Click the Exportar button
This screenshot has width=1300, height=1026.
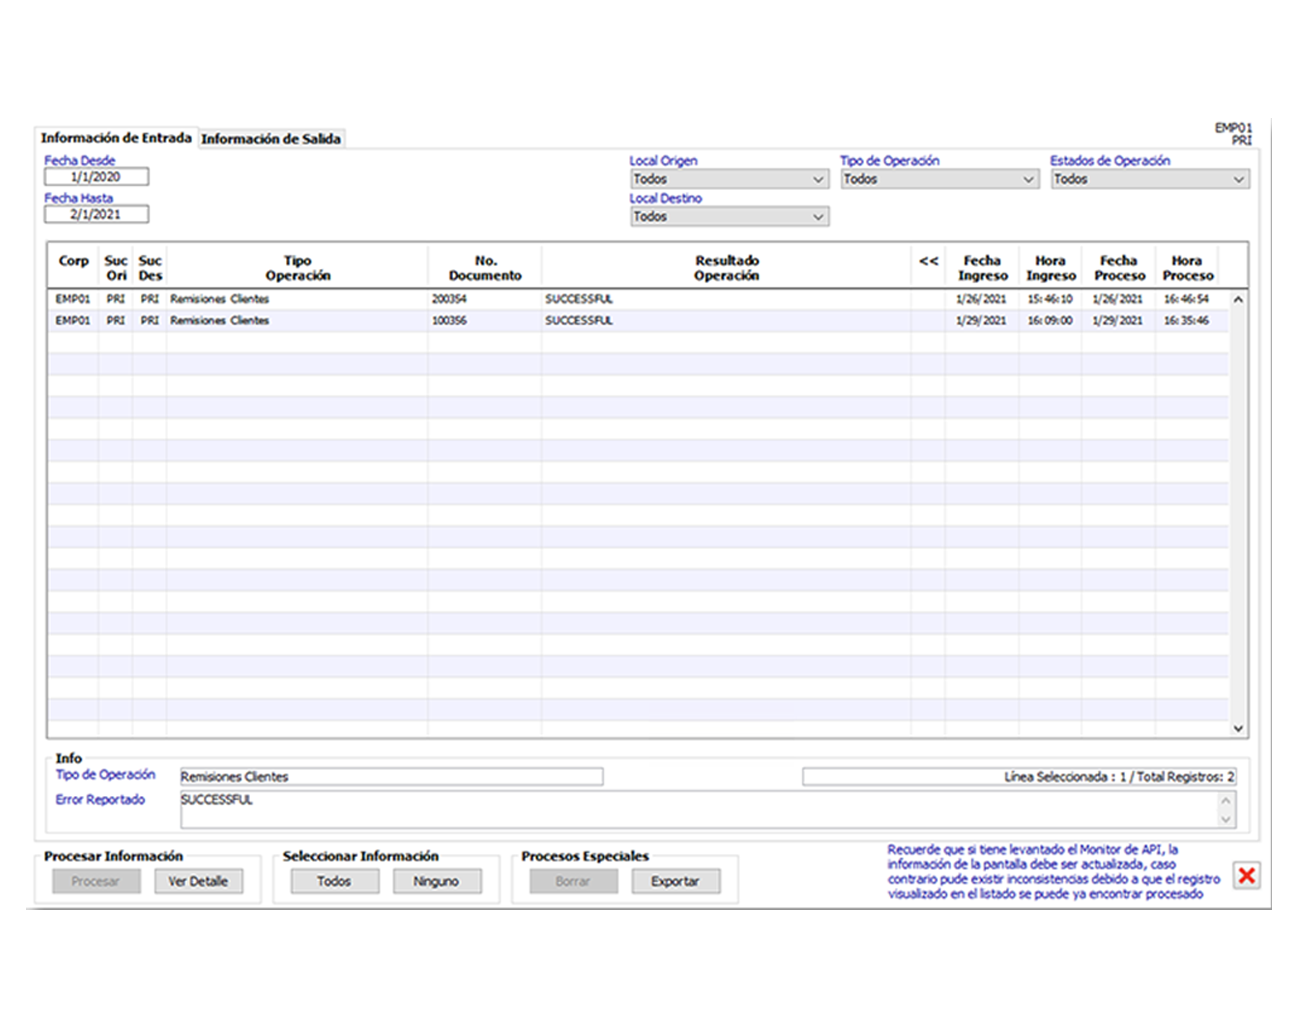pyautogui.click(x=675, y=882)
